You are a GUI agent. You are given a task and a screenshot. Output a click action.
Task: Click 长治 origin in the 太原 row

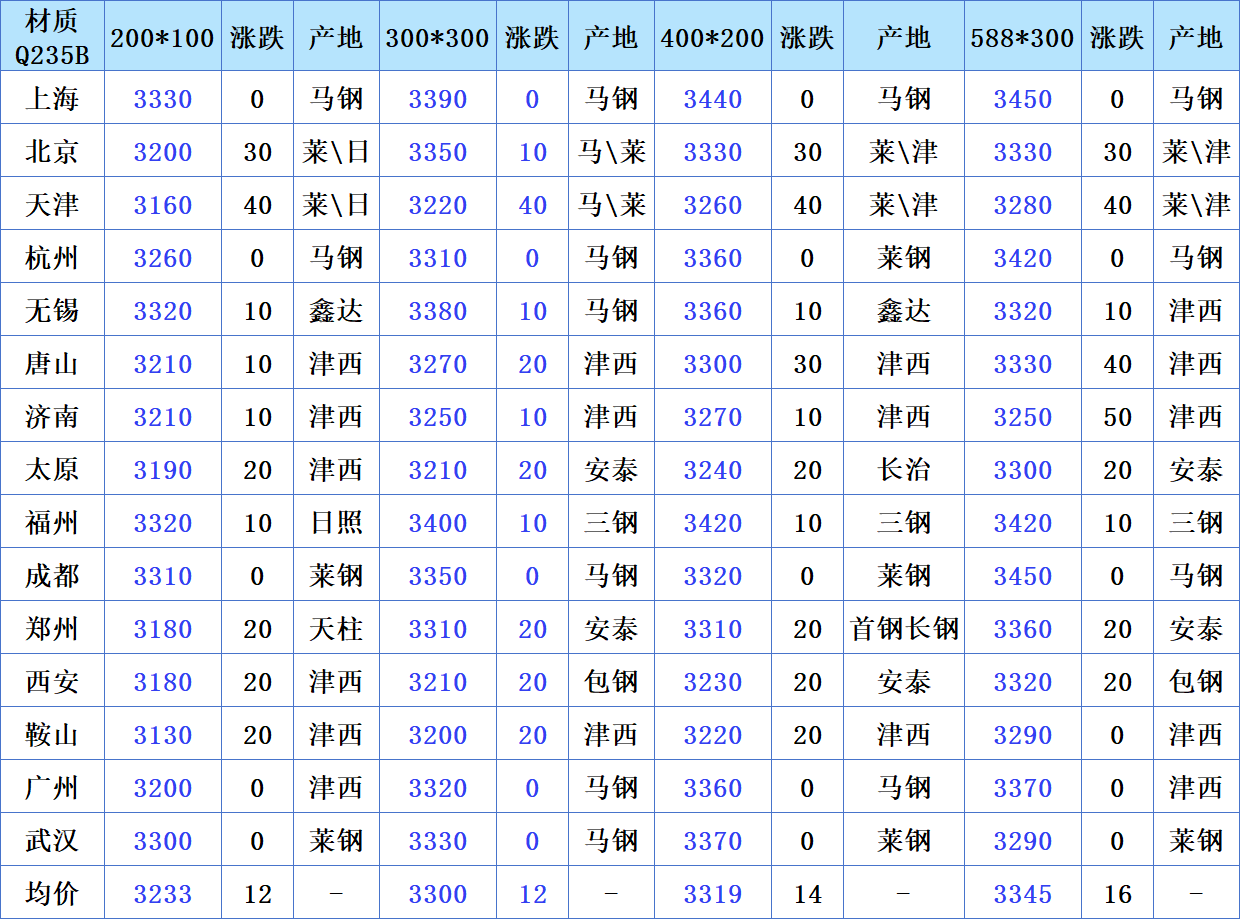click(904, 470)
